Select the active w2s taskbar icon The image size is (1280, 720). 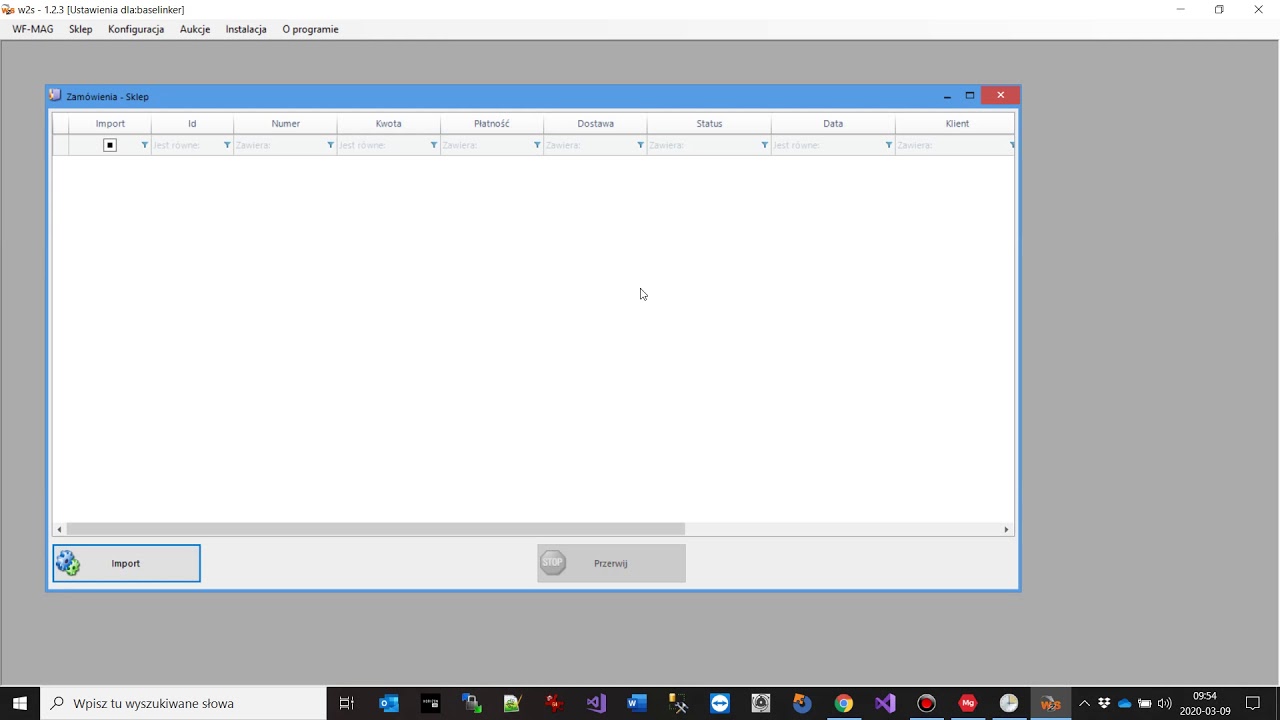coord(1050,703)
